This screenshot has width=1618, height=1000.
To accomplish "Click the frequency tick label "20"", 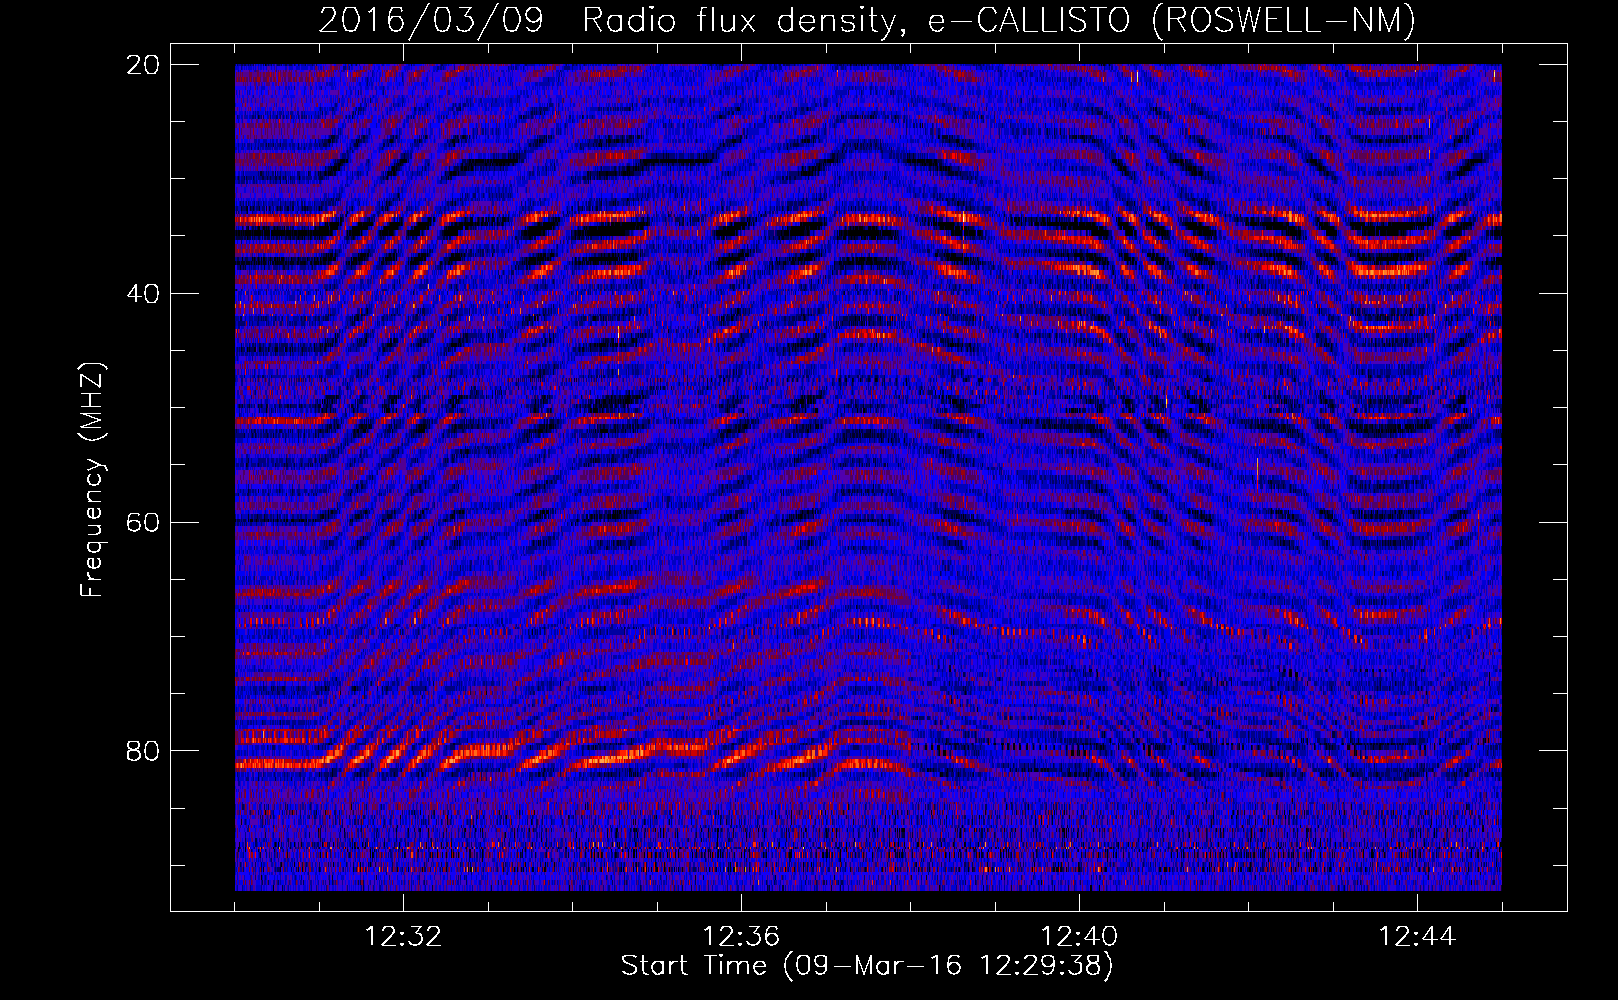I will point(143,64).
